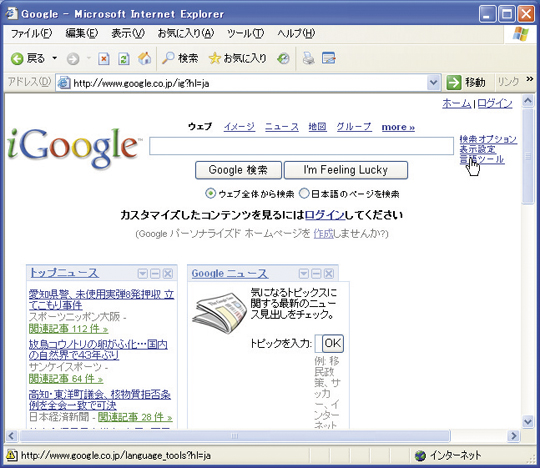Click the vertical scrollbar up arrow
The width and height of the screenshot is (540, 468).
tap(528, 101)
